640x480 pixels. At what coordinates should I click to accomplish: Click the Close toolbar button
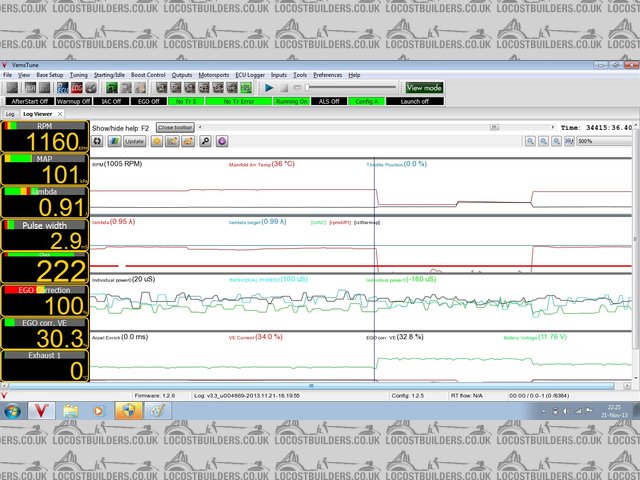pos(175,128)
